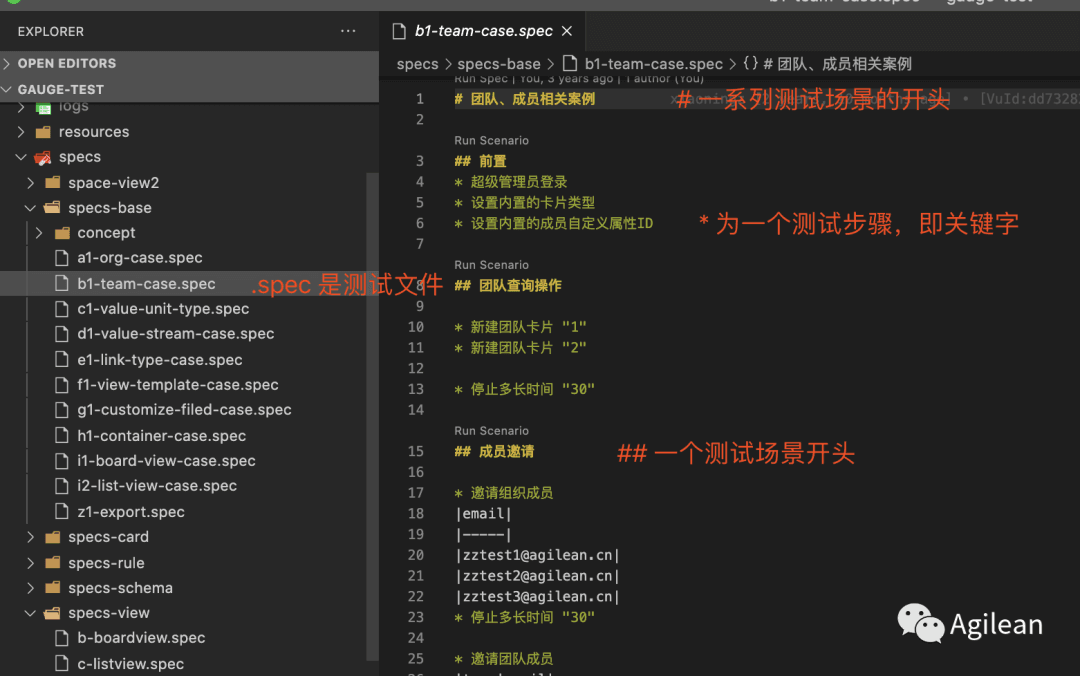Expand the concept folder chevron
Image resolution: width=1080 pixels, height=676 pixels.
coord(39,233)
